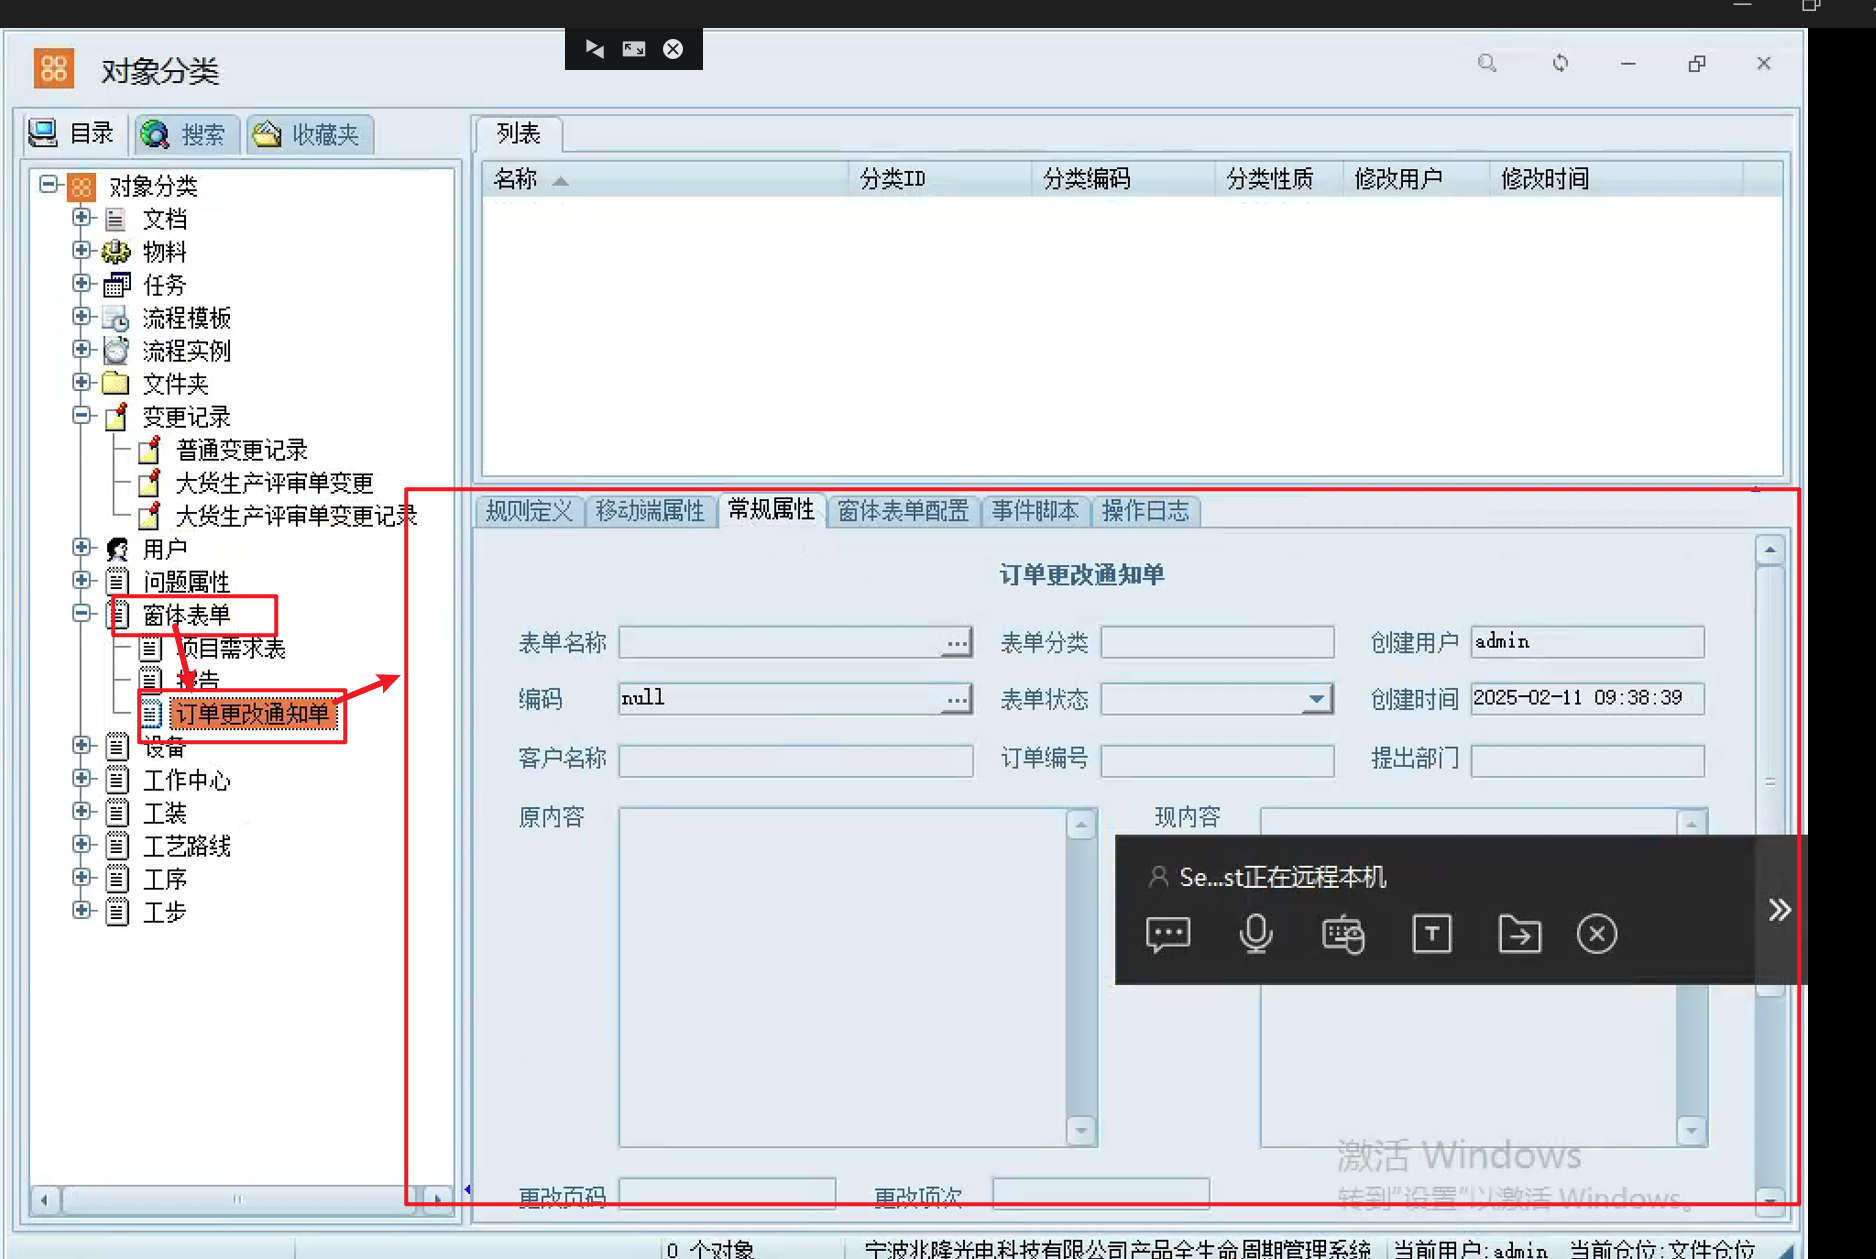
Task: Select the 常规属性 tab
Action: tap(771, 510)
